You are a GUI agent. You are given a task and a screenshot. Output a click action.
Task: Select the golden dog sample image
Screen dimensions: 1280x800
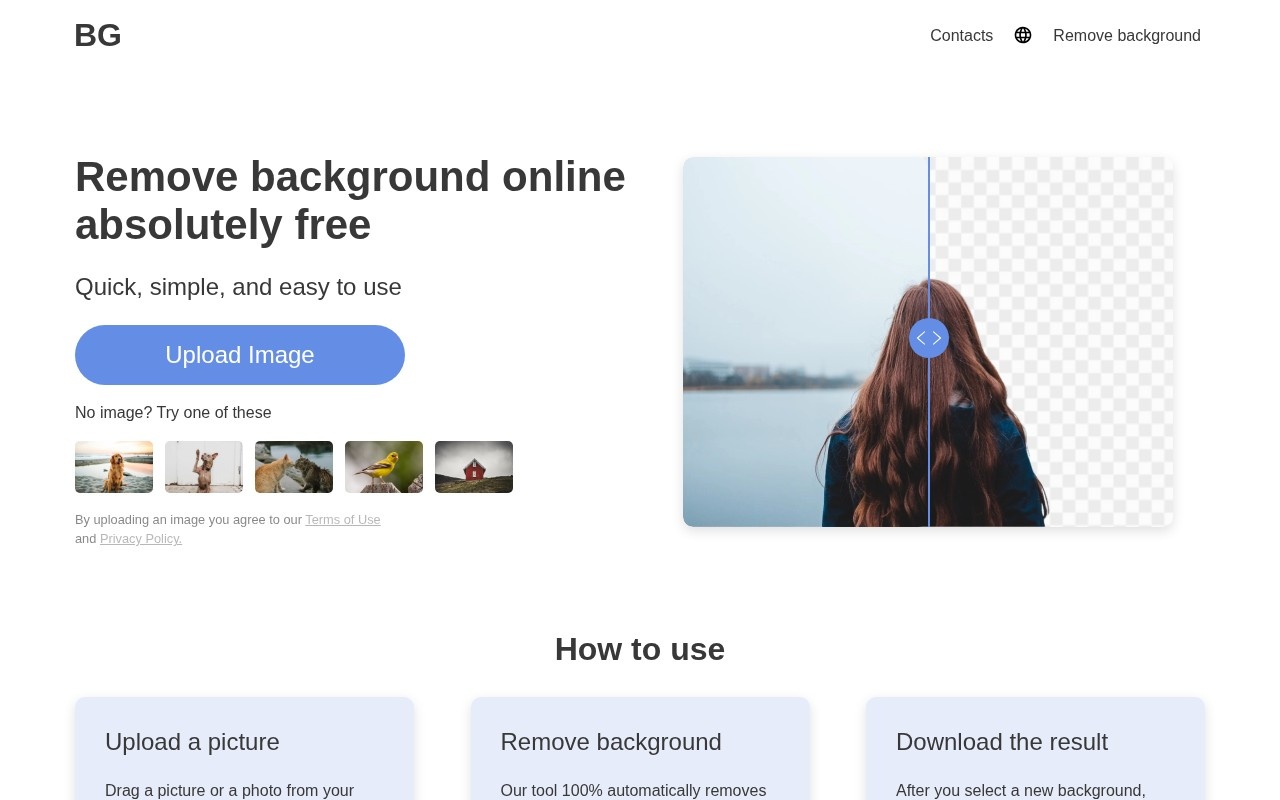click(x=114, y=467)
